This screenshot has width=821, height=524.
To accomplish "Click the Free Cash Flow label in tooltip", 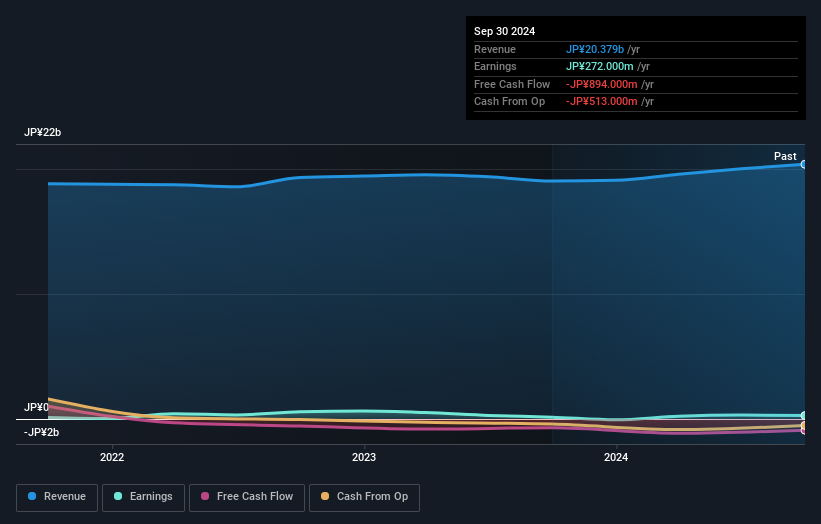I will tap(512, 84).
